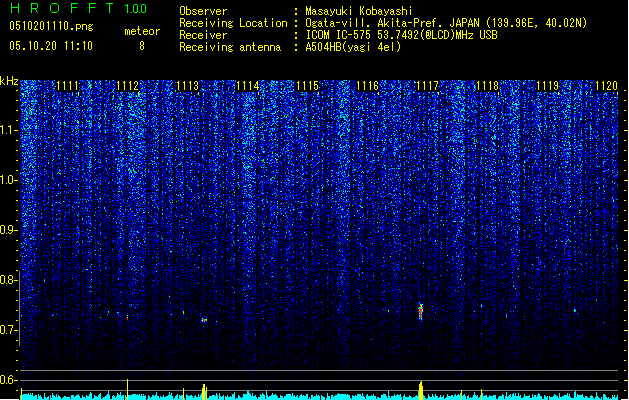Click the 1116 time marker
This screenshot has height=400, width=629.
click(367, 86)
